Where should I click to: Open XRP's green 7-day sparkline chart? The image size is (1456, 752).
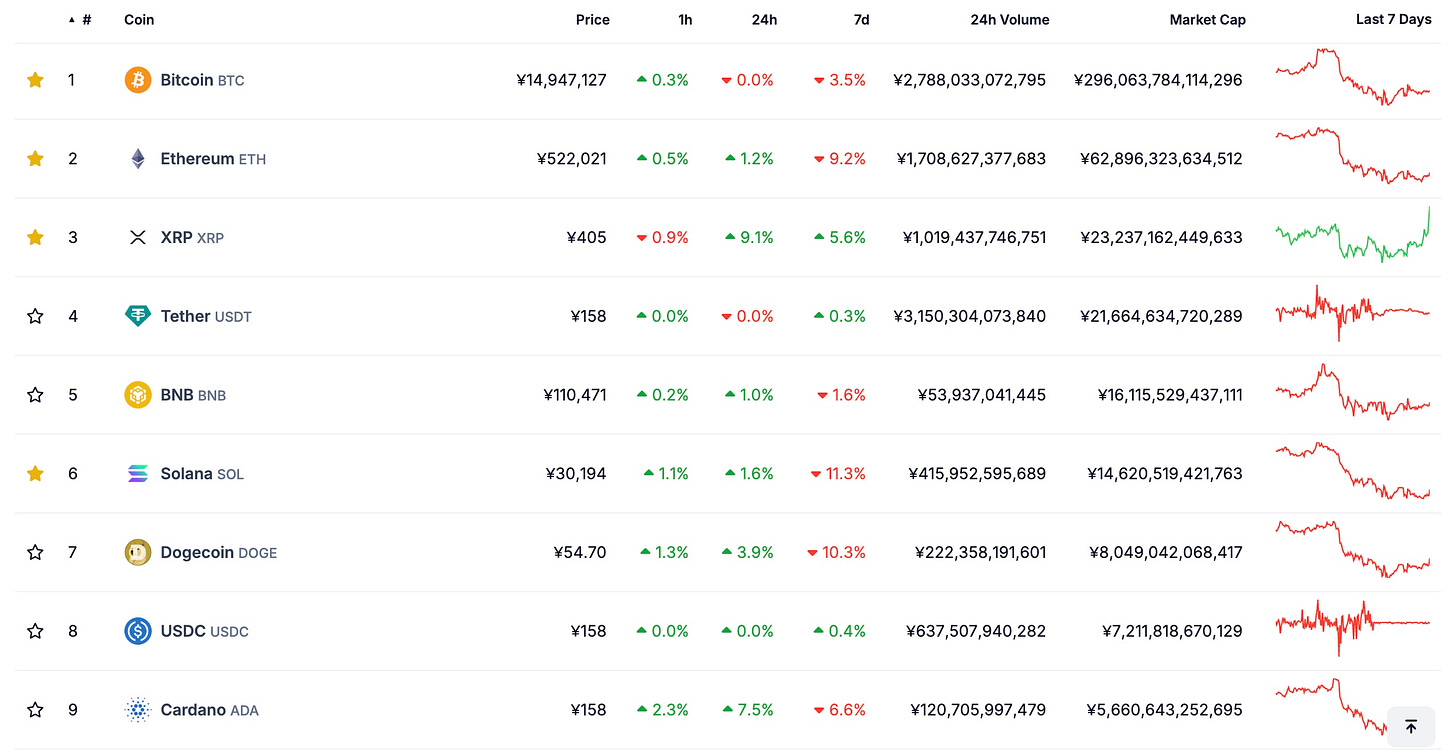1353,234
